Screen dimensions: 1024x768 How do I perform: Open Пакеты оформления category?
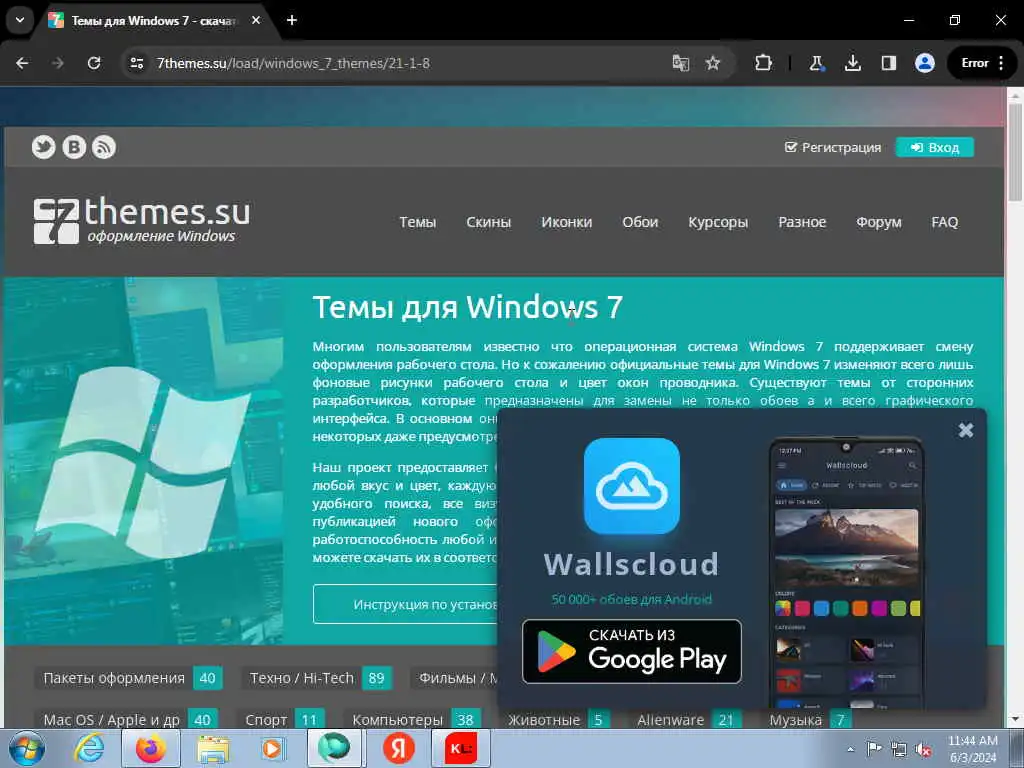pyautogui.click(x=128, y=678)
